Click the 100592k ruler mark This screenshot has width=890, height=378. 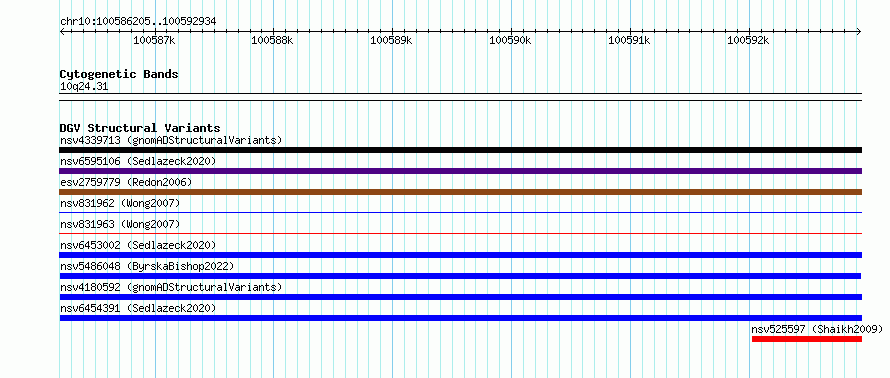(x=748, y=40)
